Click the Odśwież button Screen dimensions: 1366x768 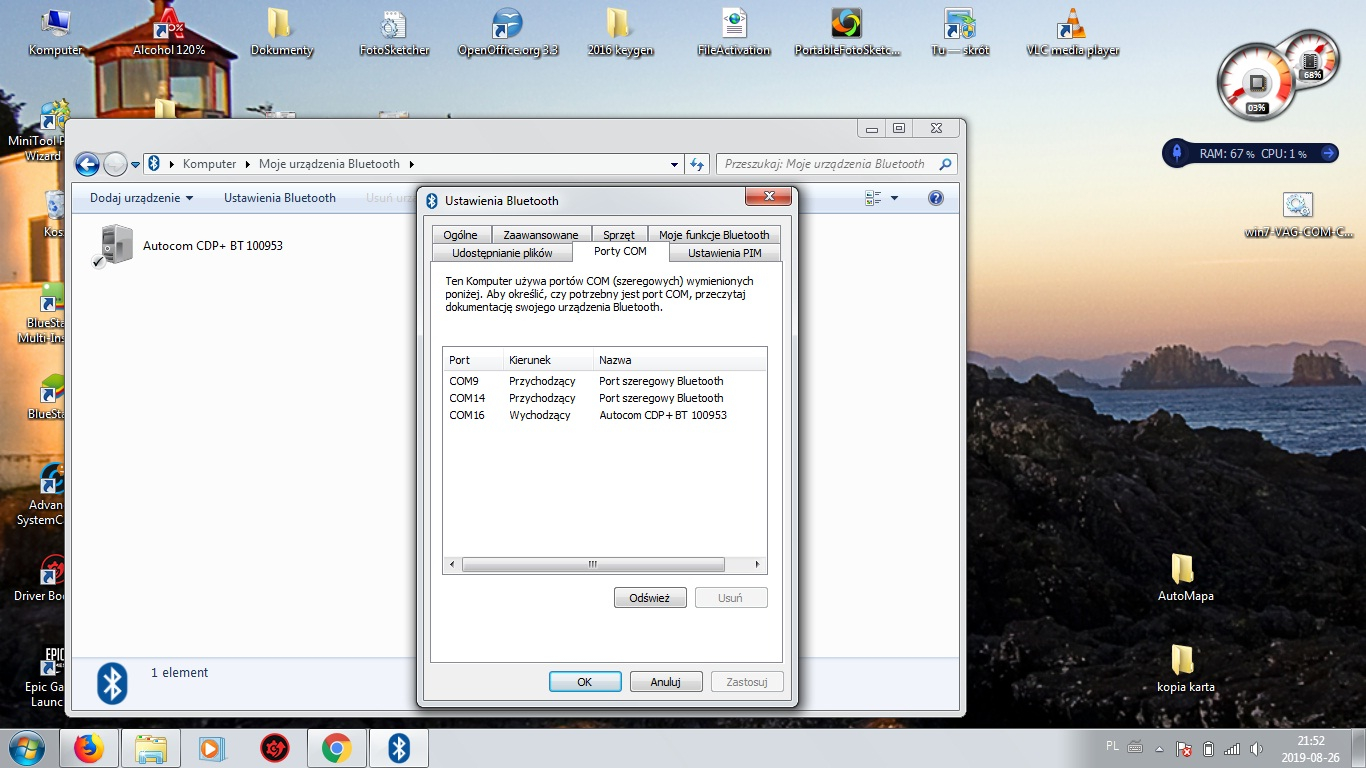[650, 598]
